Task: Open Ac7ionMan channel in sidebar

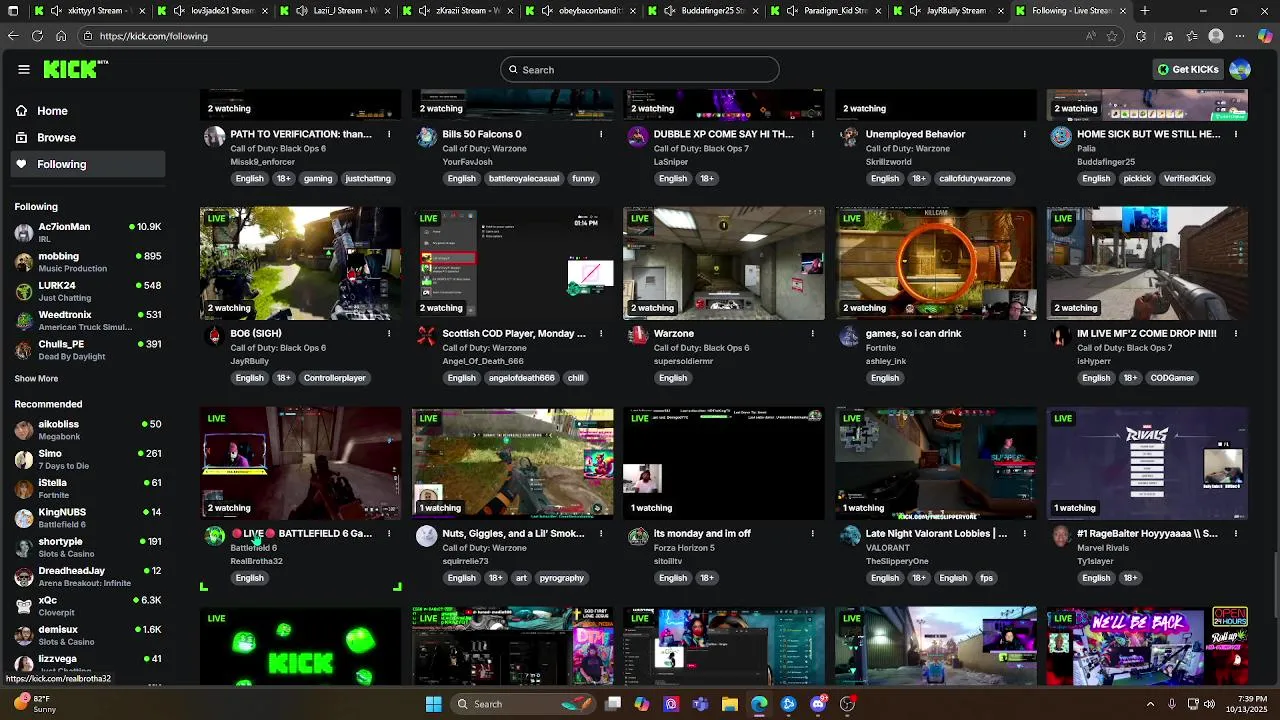Action: [x=87, y=232]
